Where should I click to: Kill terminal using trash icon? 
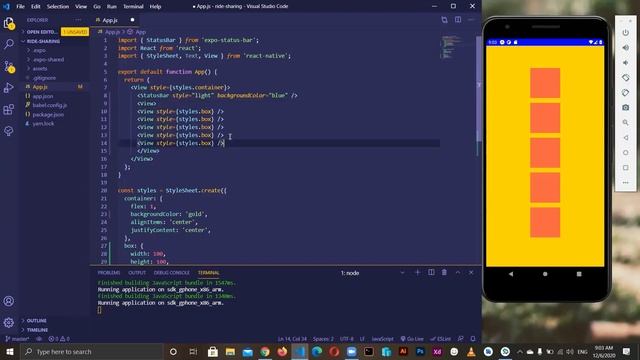pyautogui.click(x=444, y=272)
